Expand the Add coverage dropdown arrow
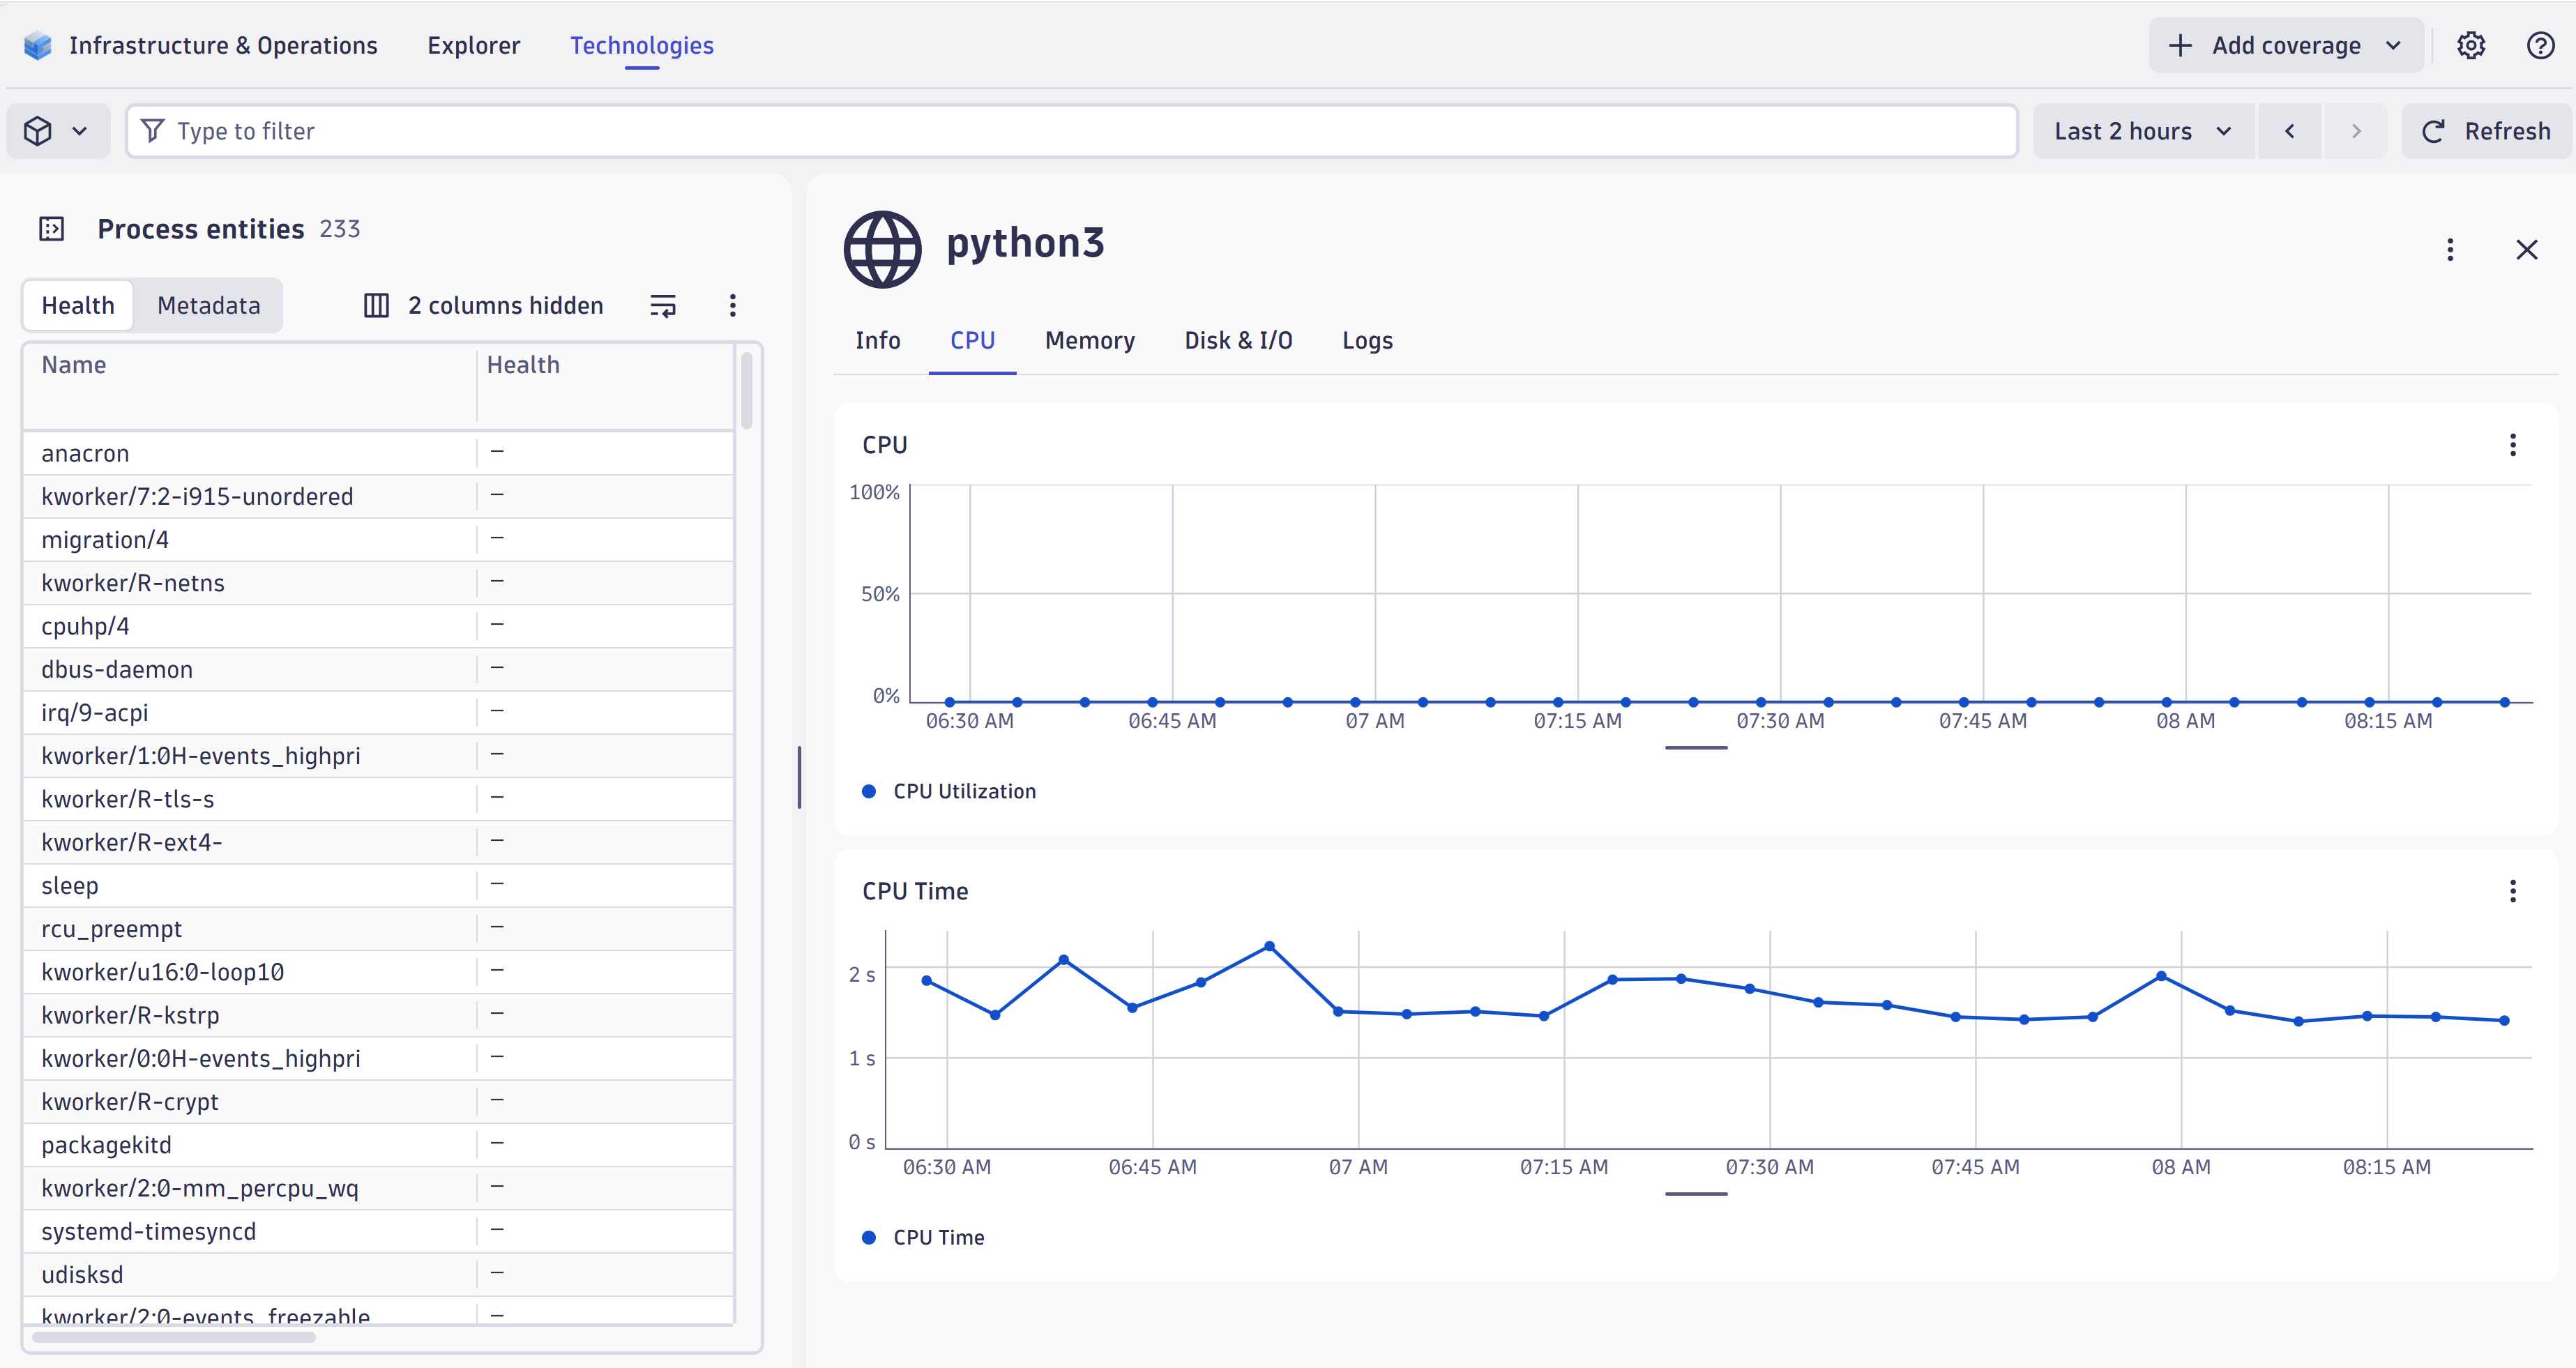This screenshot has width=2576, height=1368. click(2392, 45)
